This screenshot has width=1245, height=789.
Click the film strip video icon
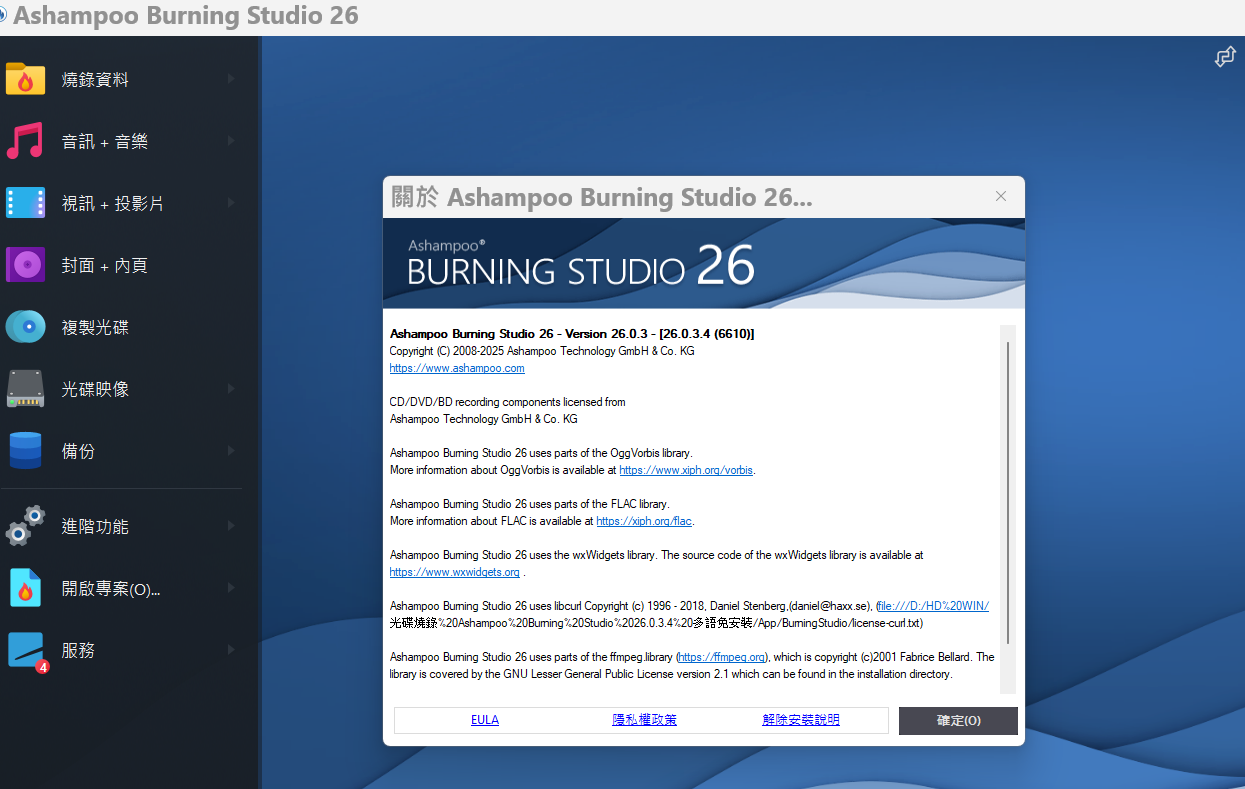pos(25,203)
